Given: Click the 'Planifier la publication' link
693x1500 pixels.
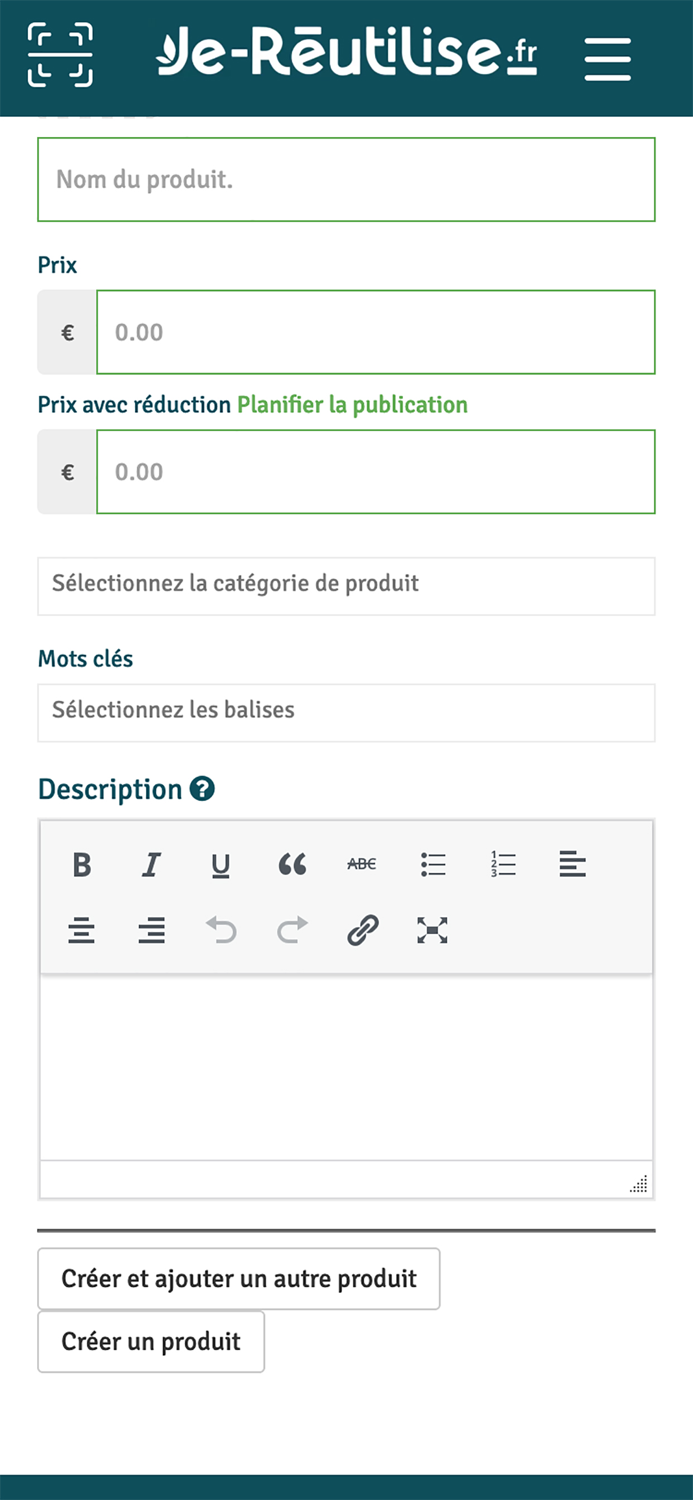Looking at the screenshot, I should coord(351,405).
